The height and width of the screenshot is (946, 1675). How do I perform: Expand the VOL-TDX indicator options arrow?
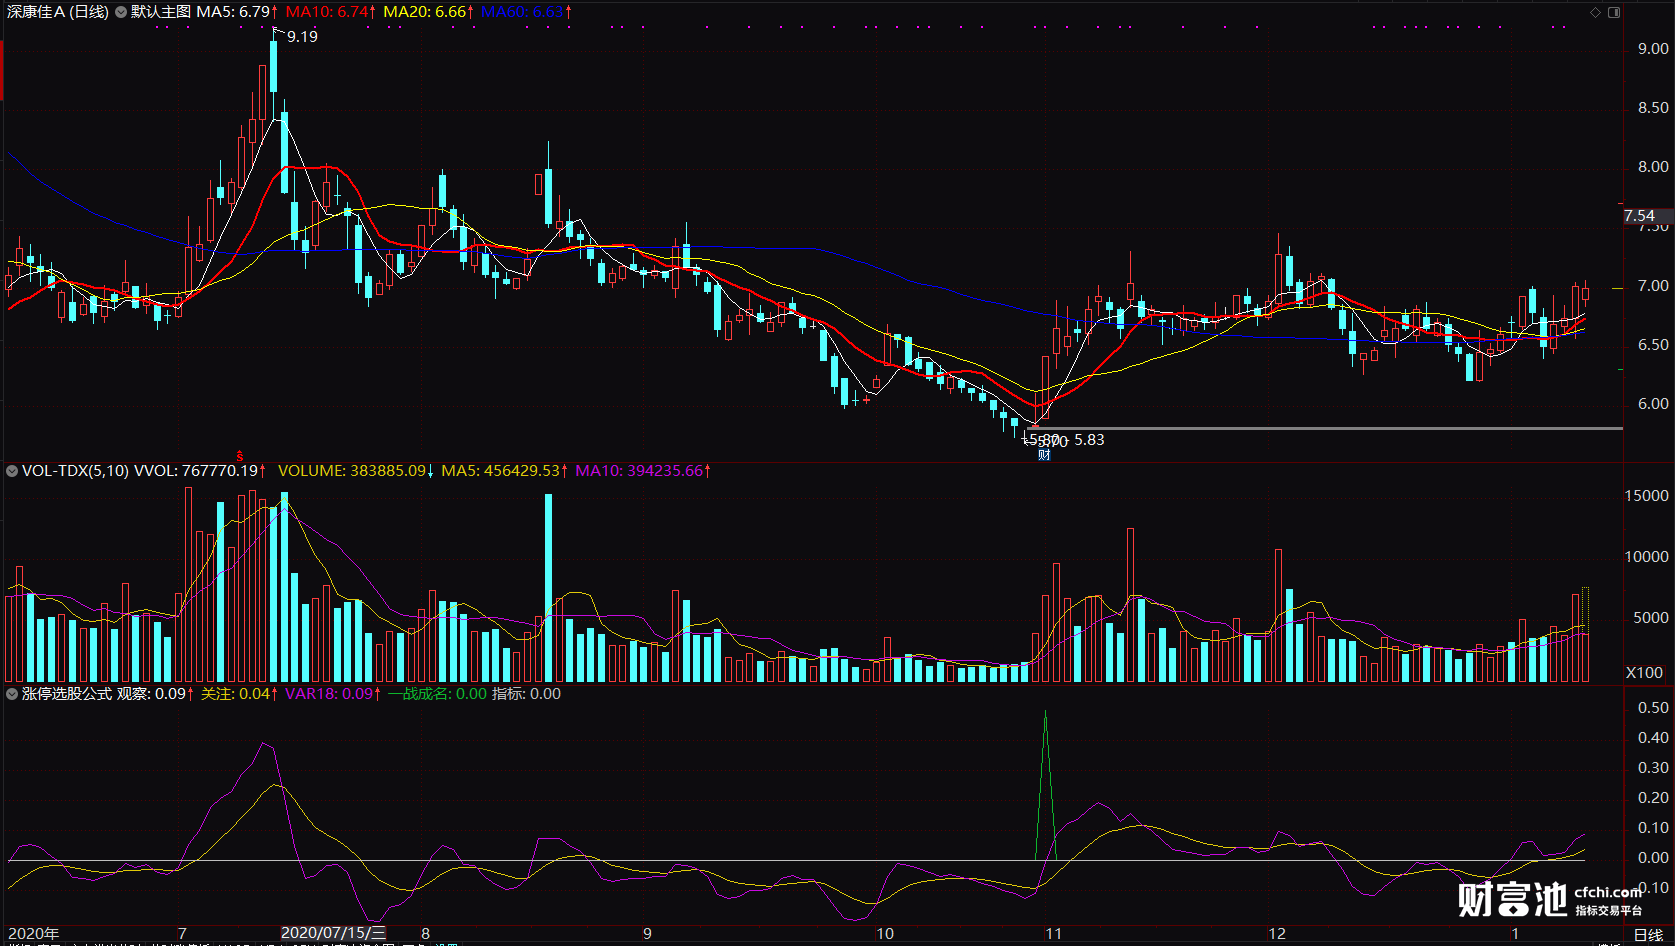coord(12,470)
